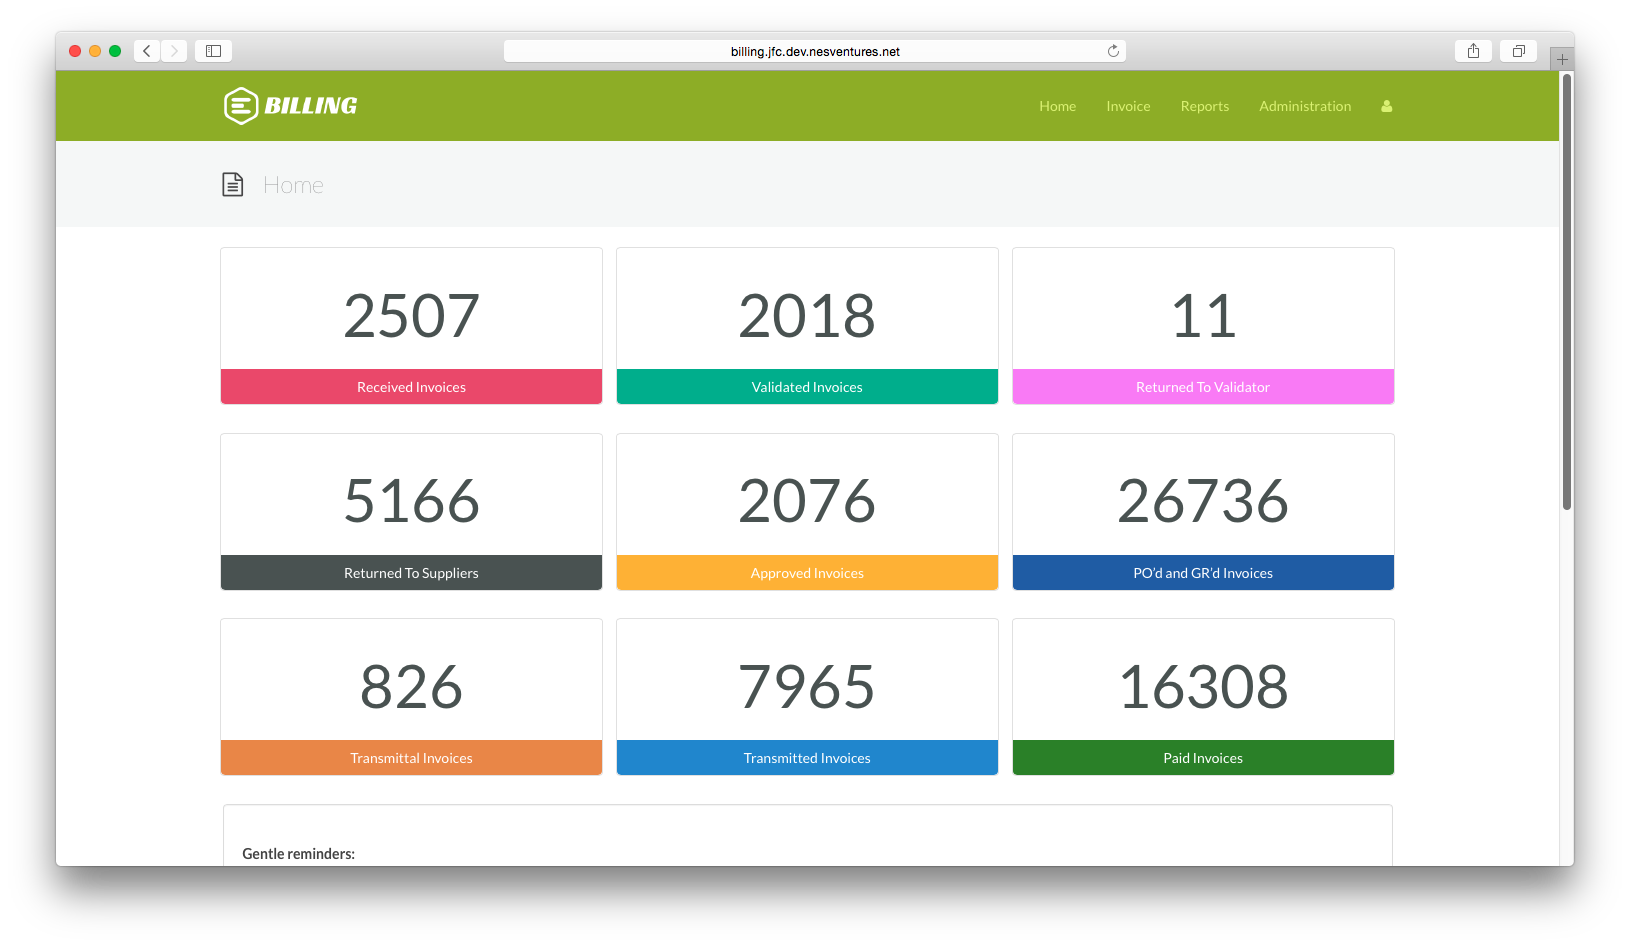
Task: Show all tabs using the tab overview icon
Action: (x=1518, y=50)
